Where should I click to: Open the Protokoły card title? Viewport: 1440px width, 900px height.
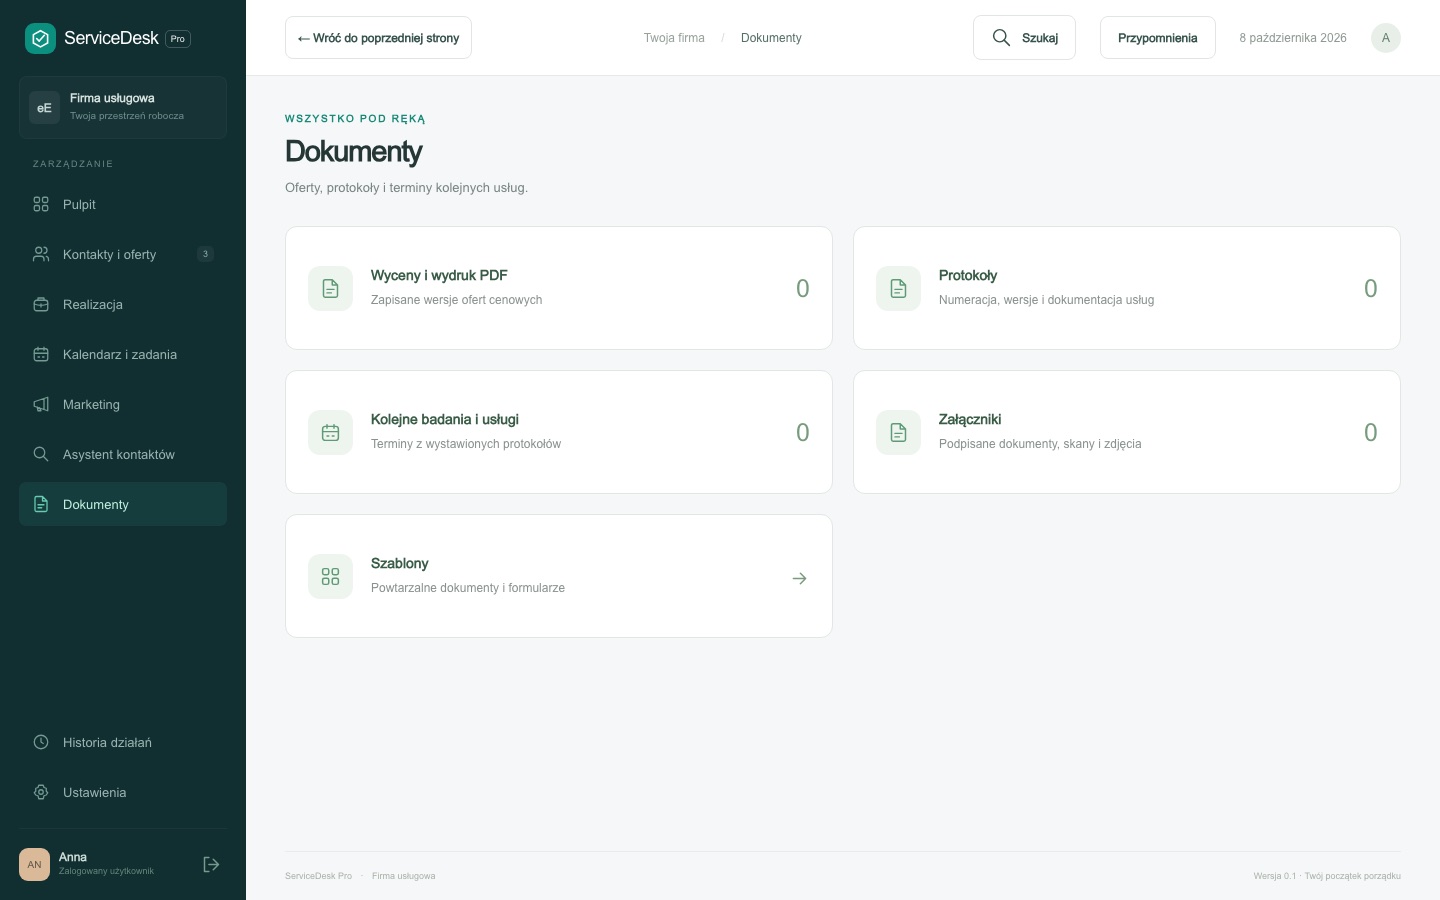968,275
